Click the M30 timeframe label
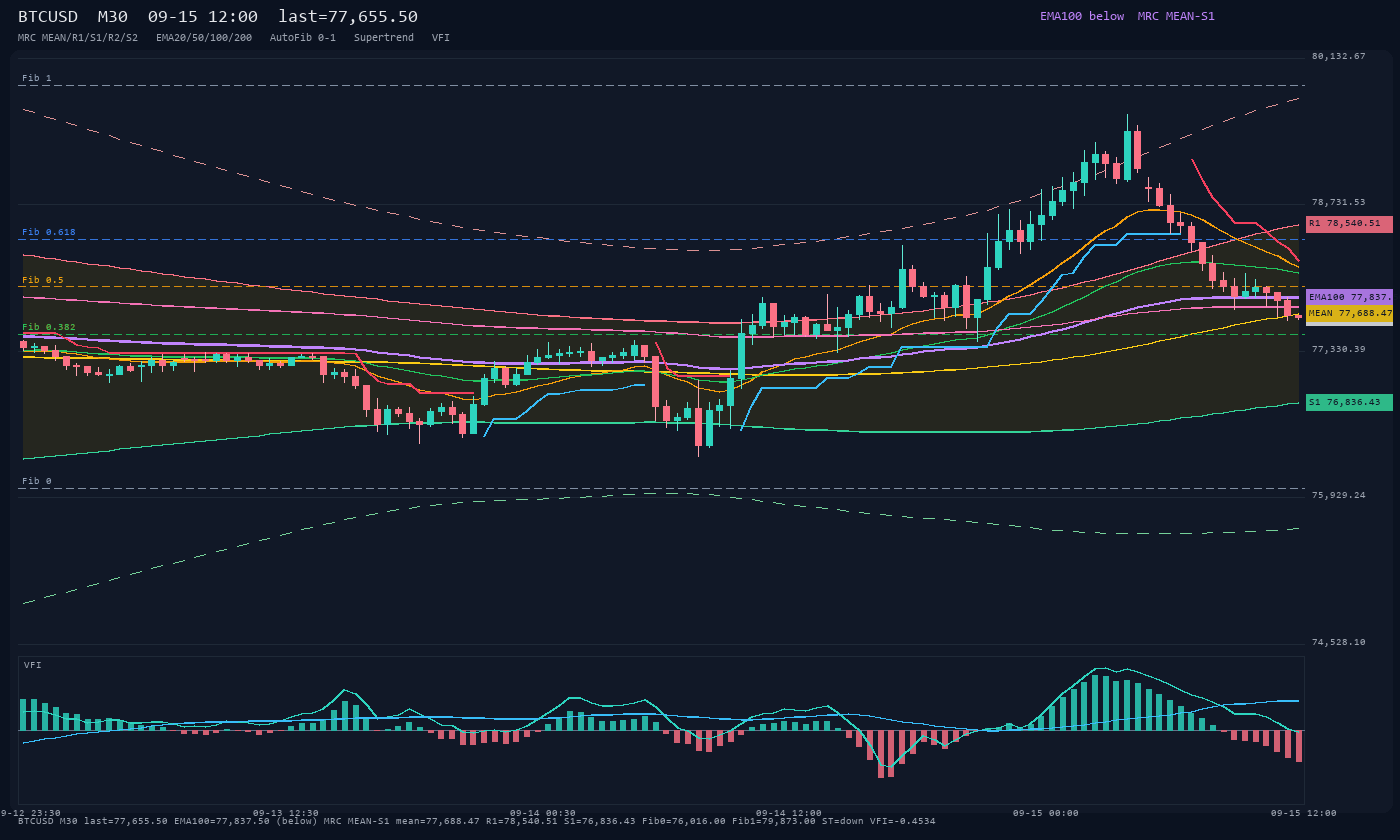The image size is (1400, 840). [x=113, y=17]
